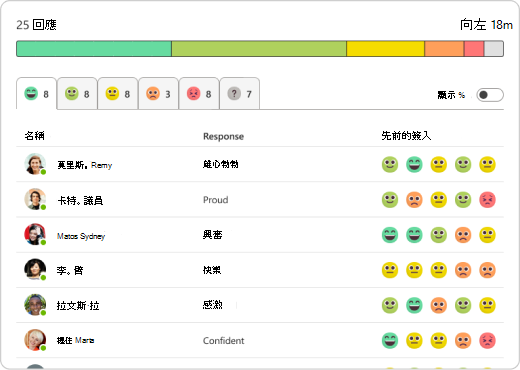
Task: Open the green smiling emoji tab
Action: (x=77, y=94)
